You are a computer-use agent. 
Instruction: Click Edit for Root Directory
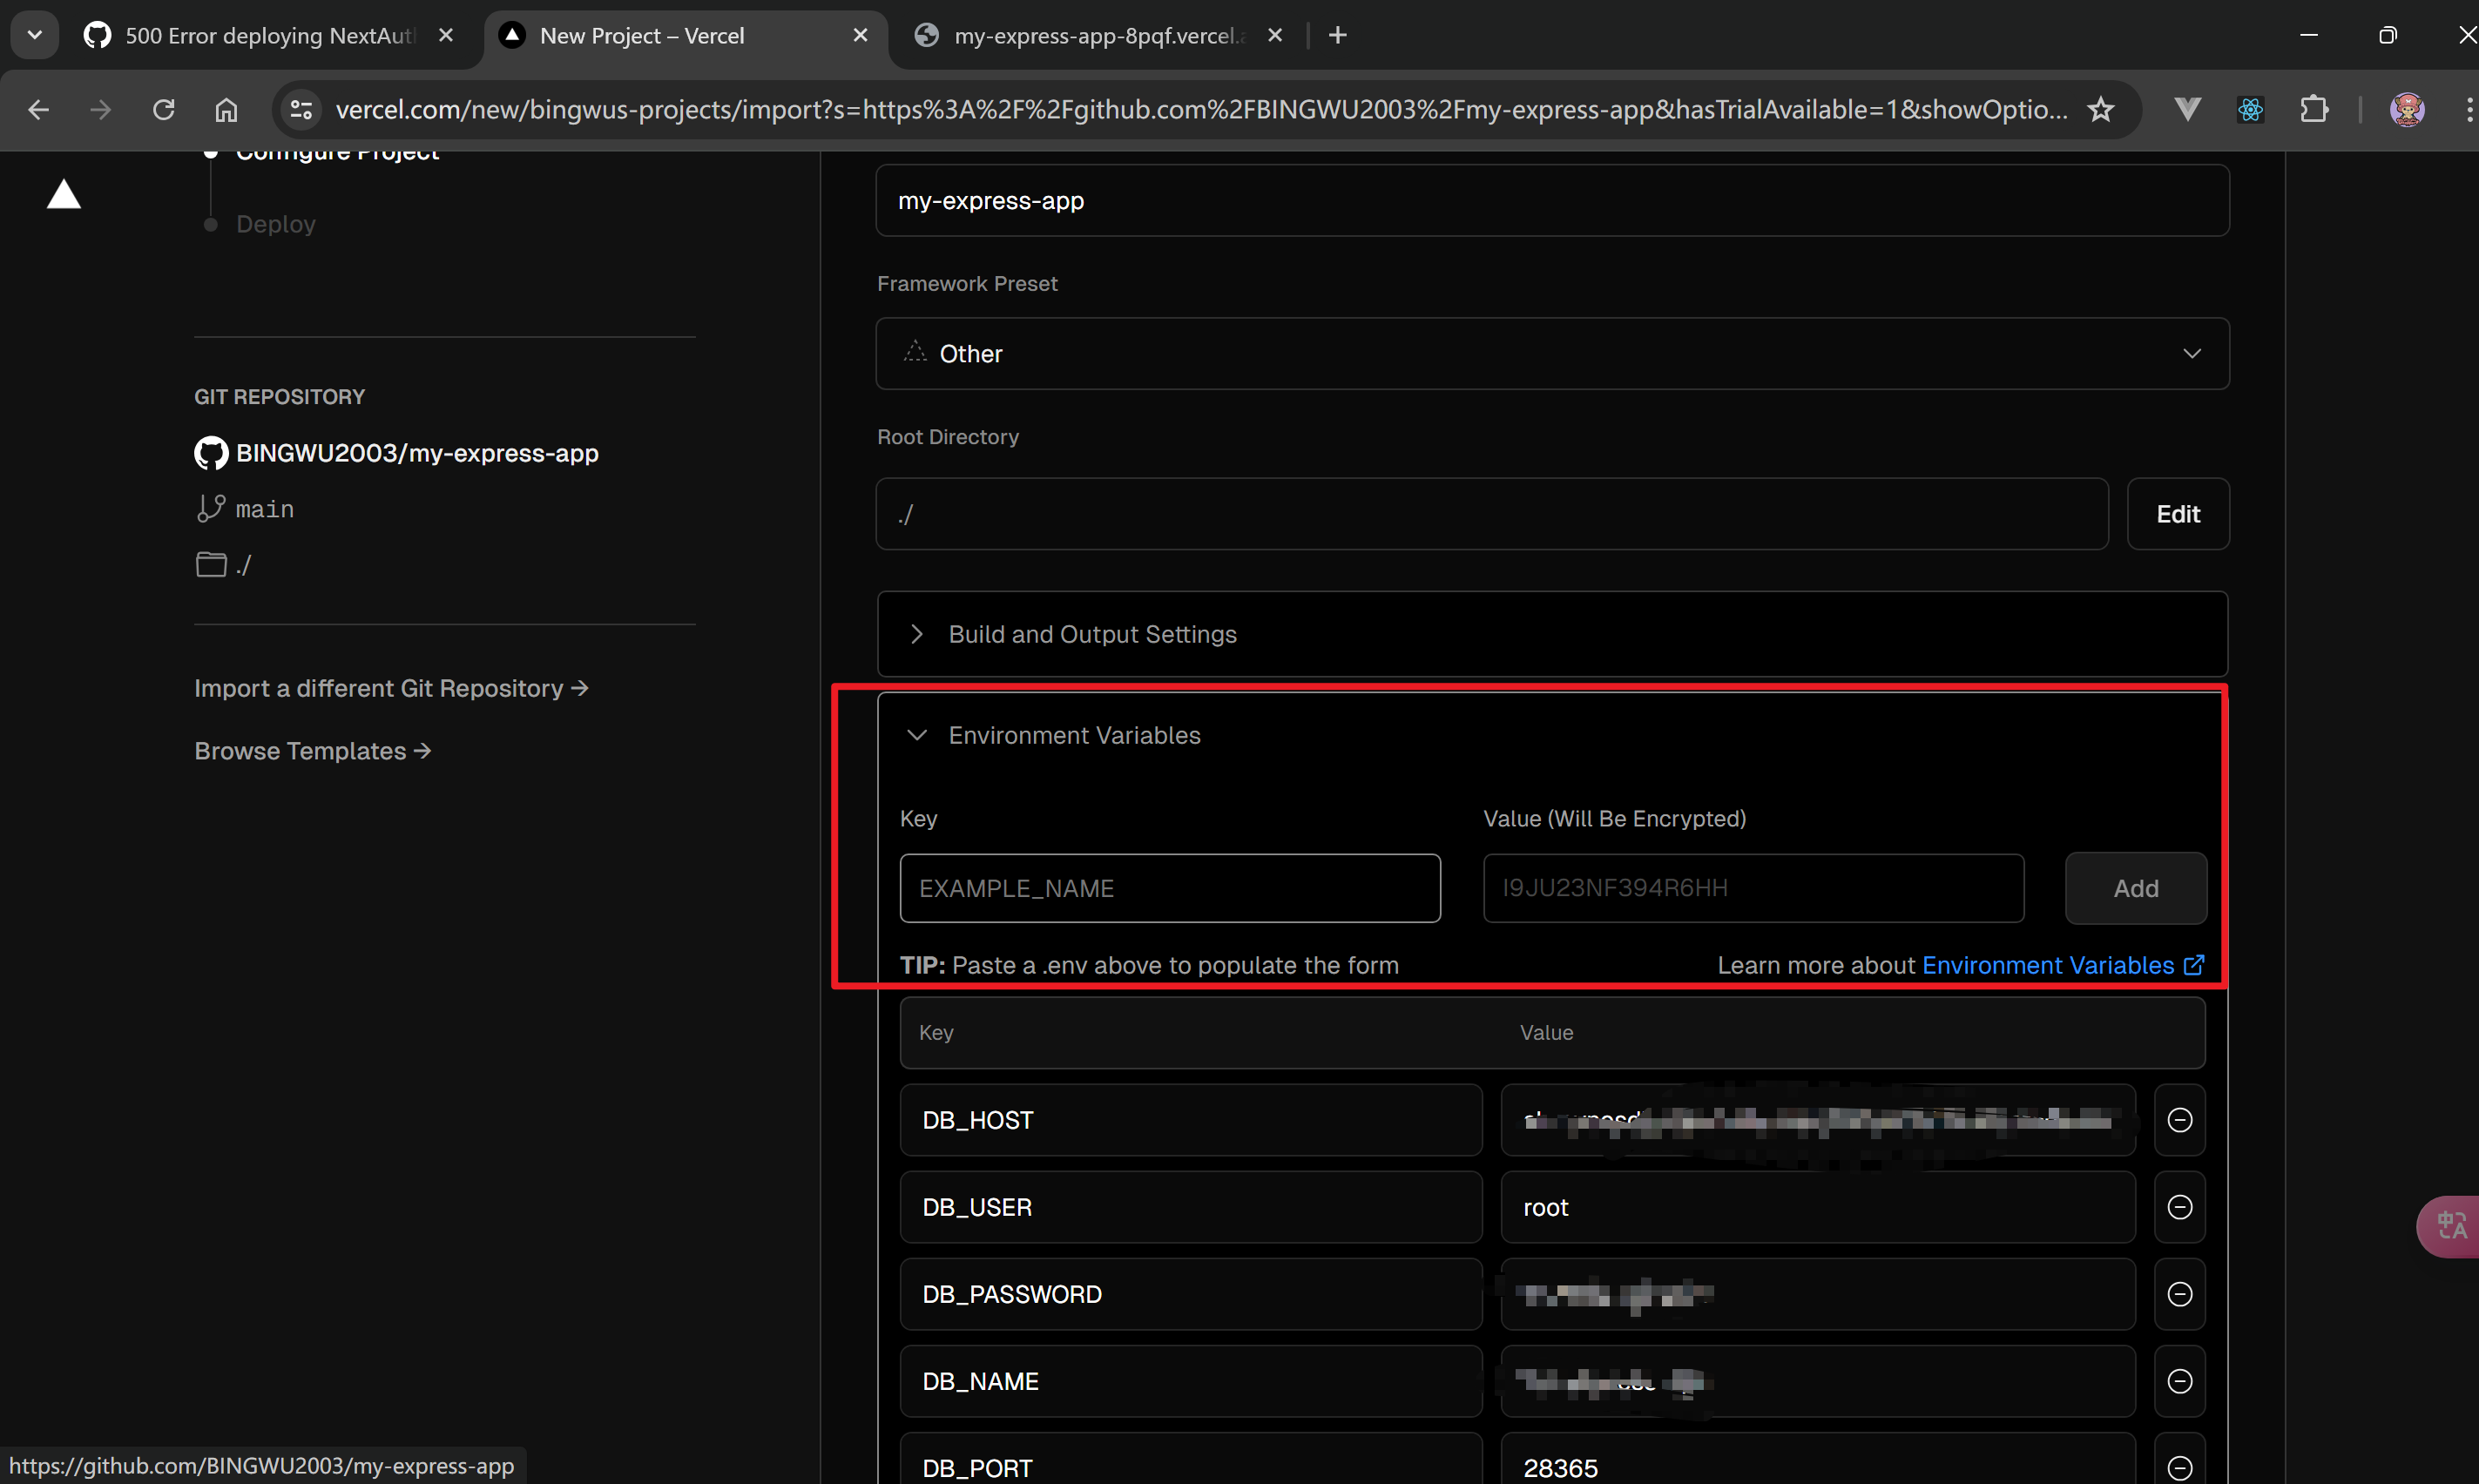2177,514
